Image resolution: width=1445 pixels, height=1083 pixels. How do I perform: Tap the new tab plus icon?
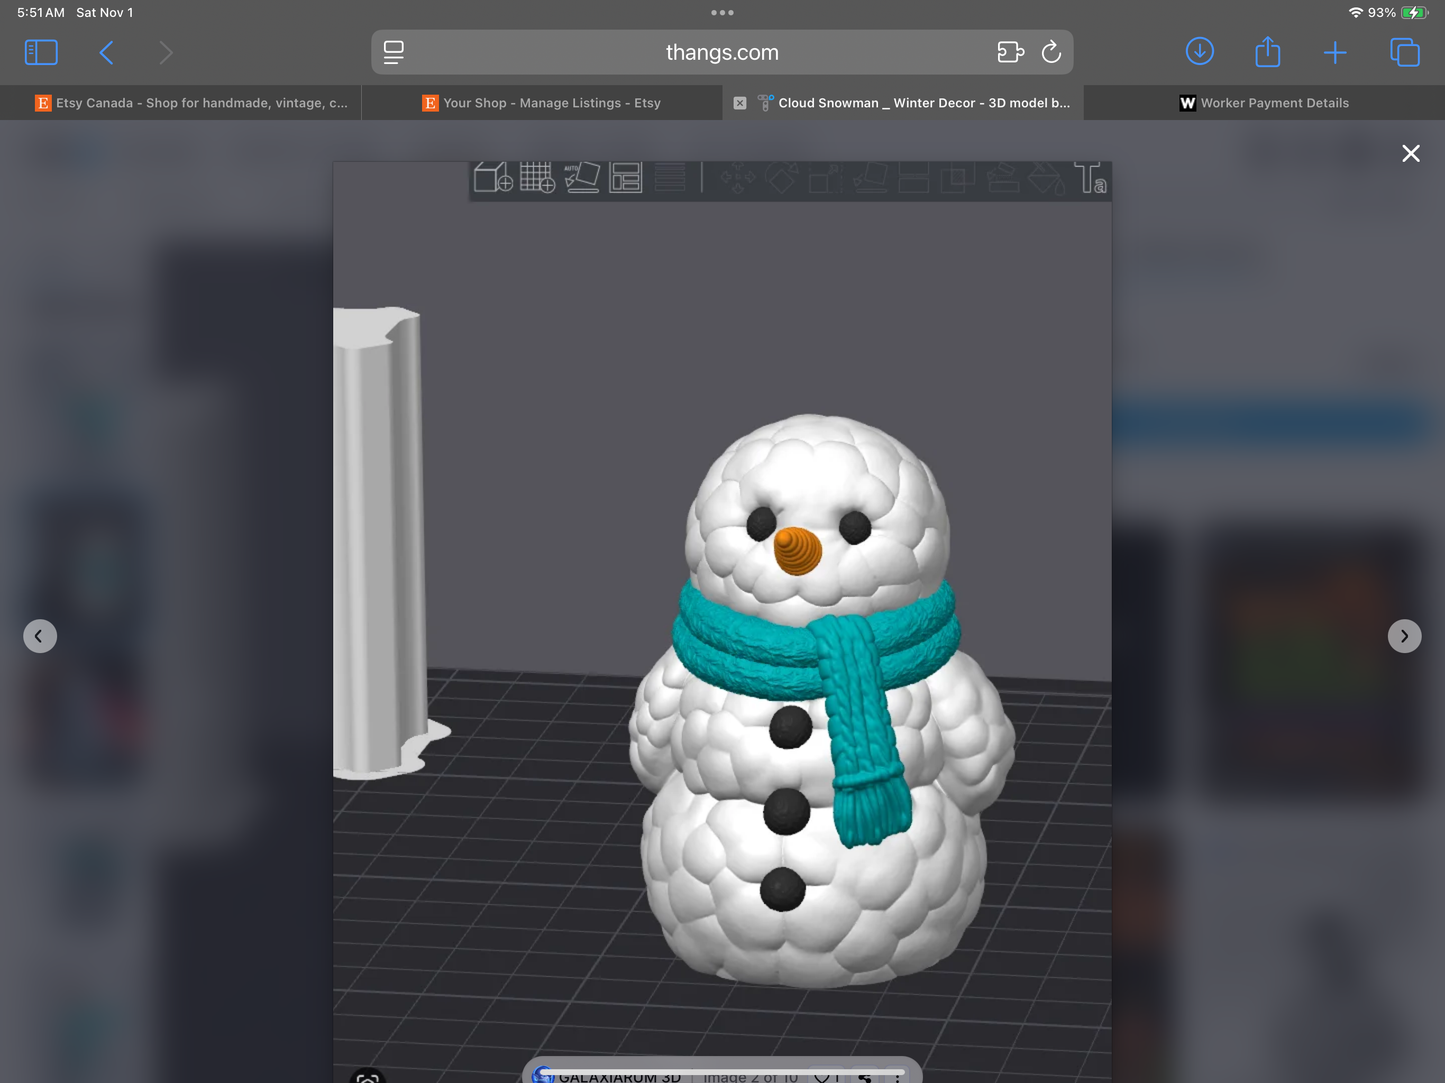pyautogui.click(x=1335, y=51)
